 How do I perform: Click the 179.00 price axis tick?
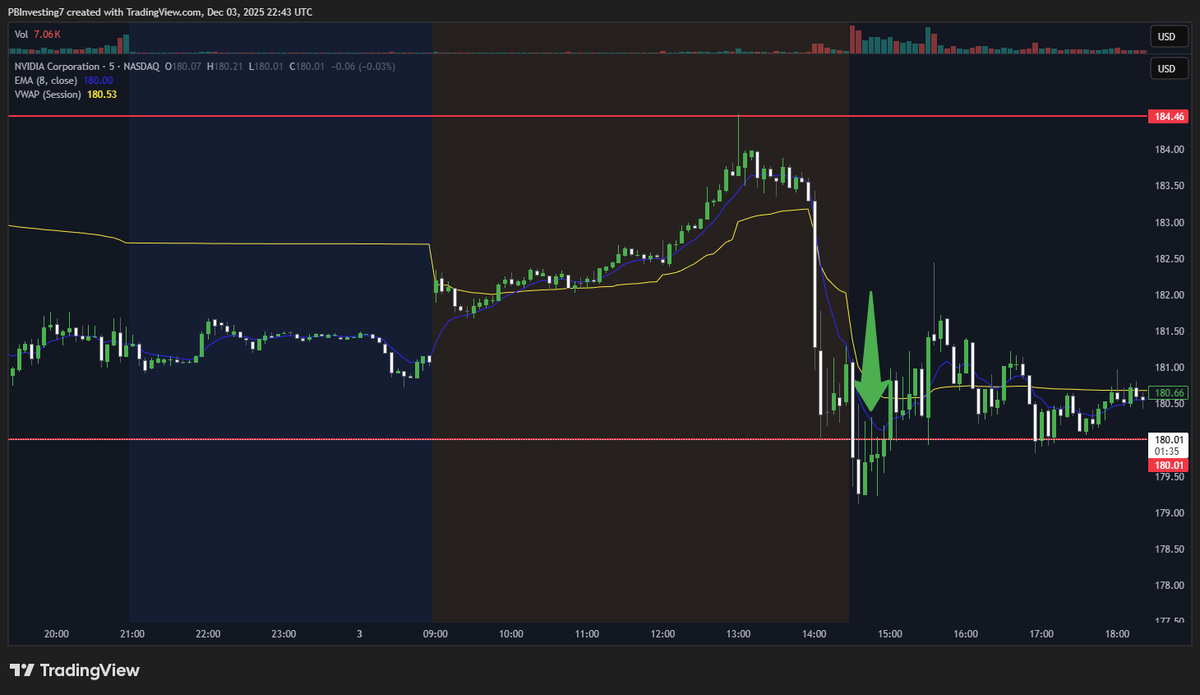click(x=1170, y=513)
